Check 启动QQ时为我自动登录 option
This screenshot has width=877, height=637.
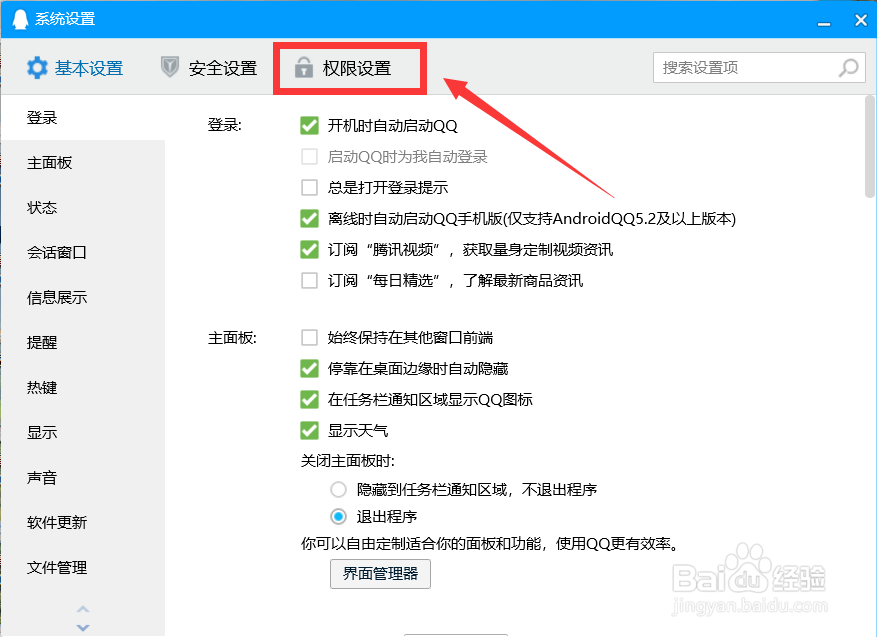(x=309, y=157)
